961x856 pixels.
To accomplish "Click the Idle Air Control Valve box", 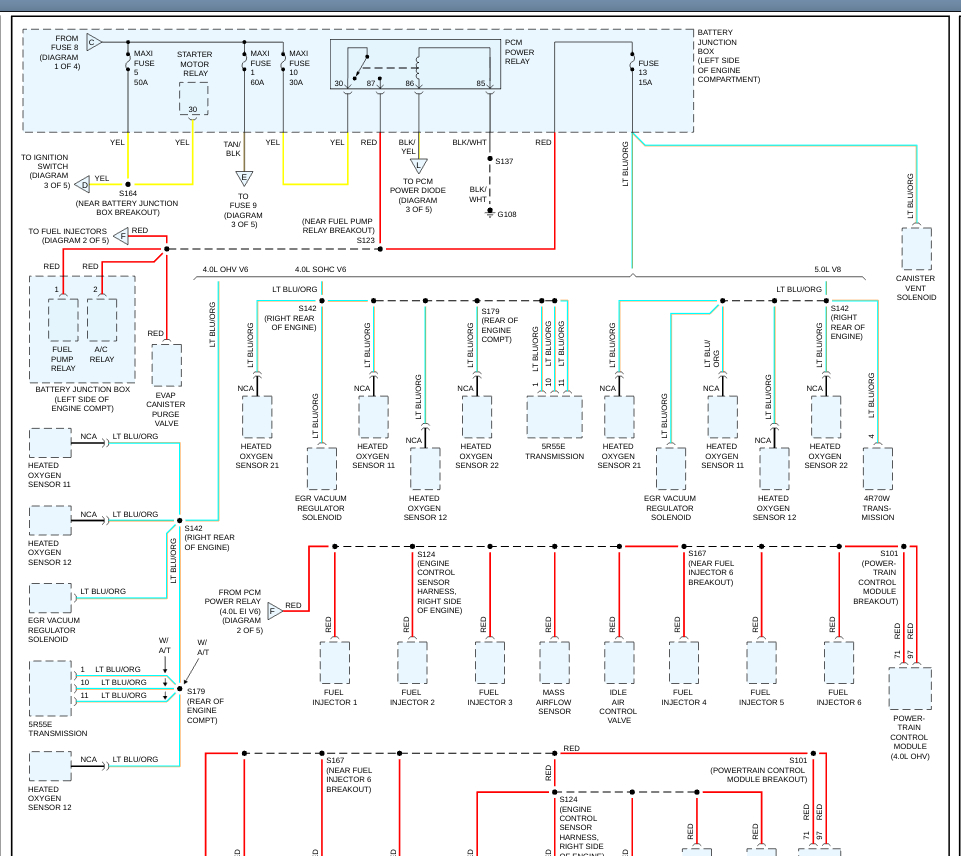I will pos(619,662).
